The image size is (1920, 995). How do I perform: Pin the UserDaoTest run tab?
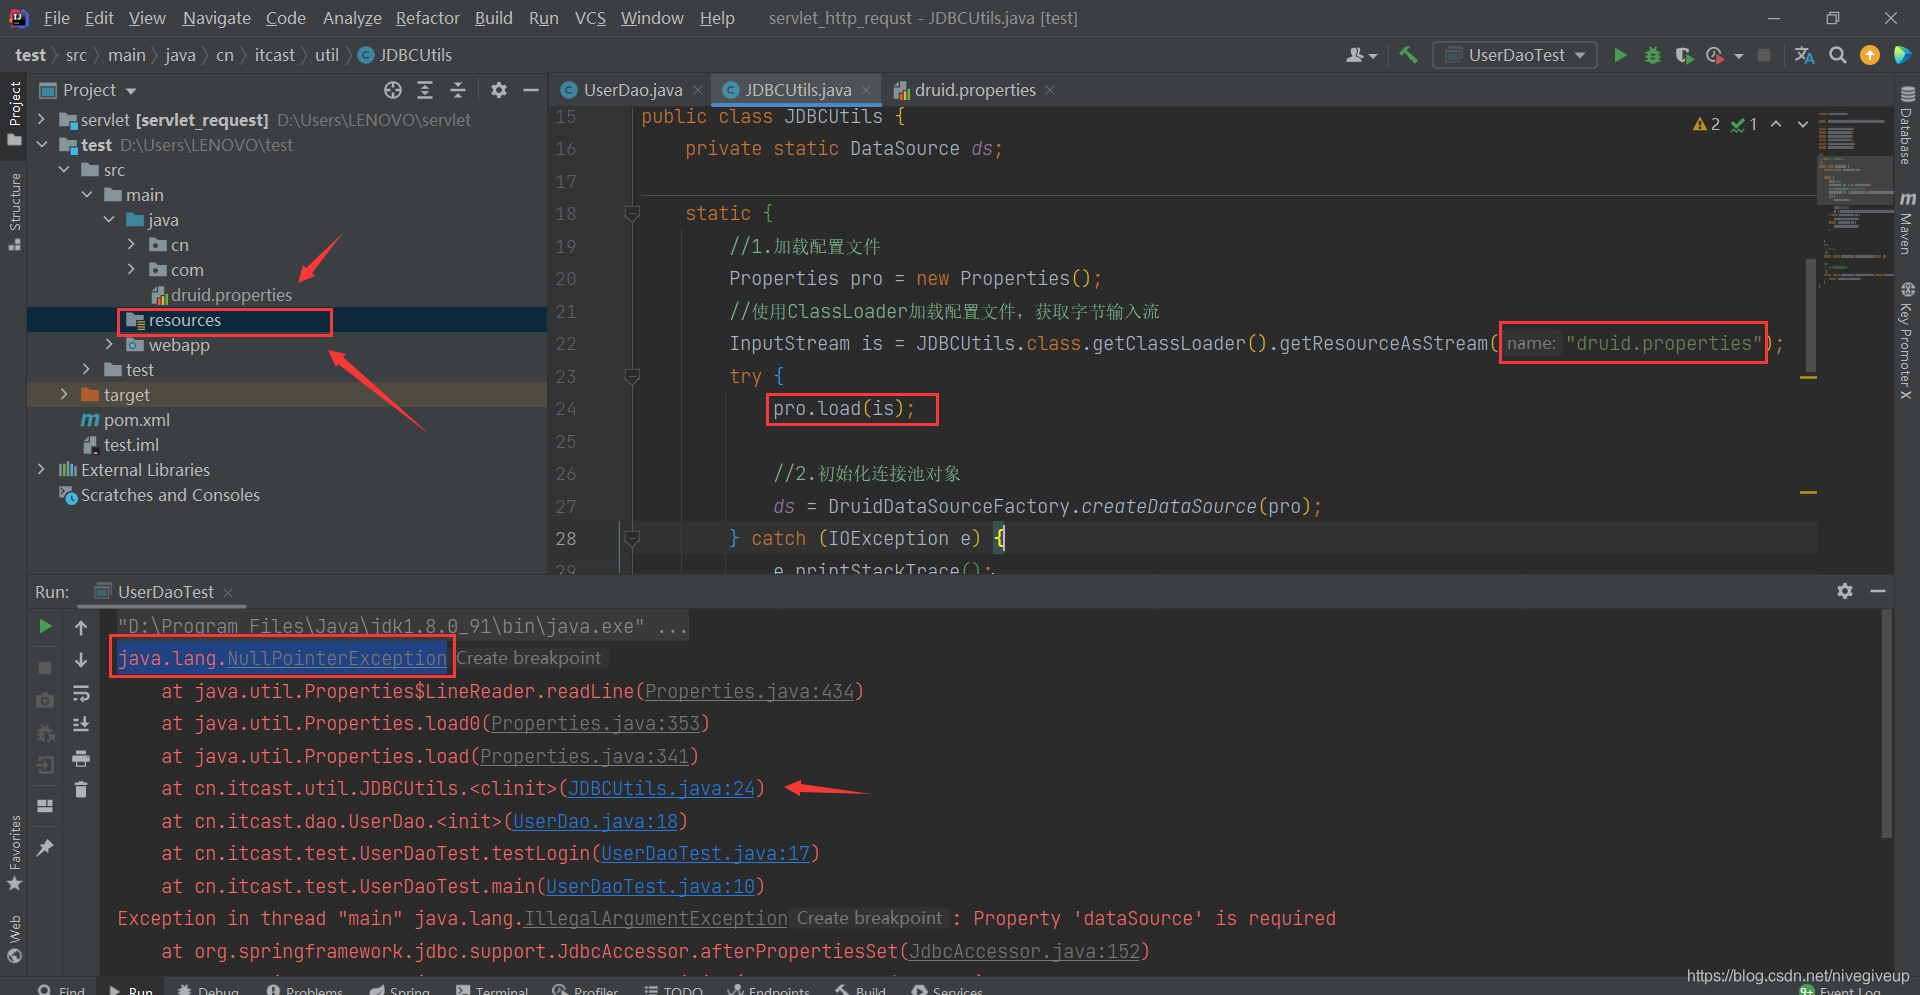click(x=46, y=846)
